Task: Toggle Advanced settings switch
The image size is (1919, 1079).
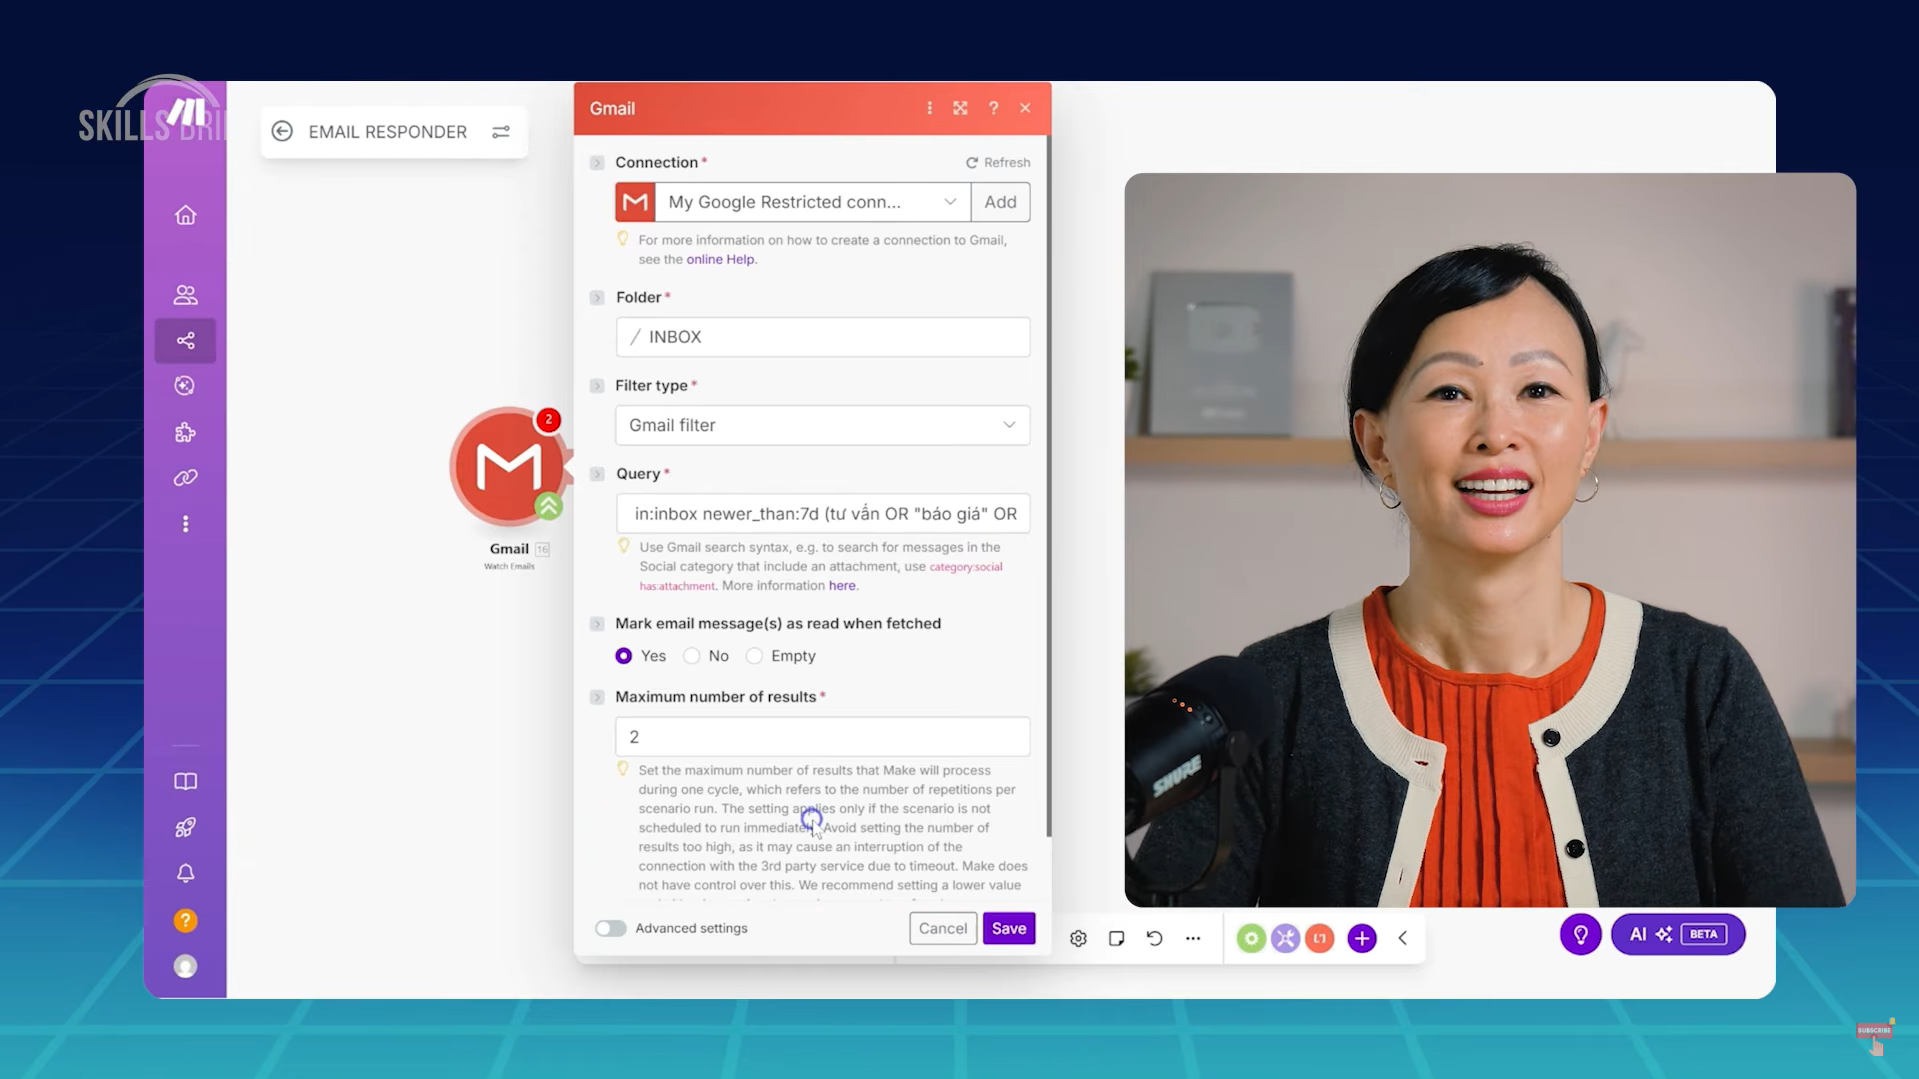Action: tap(610, 928)
